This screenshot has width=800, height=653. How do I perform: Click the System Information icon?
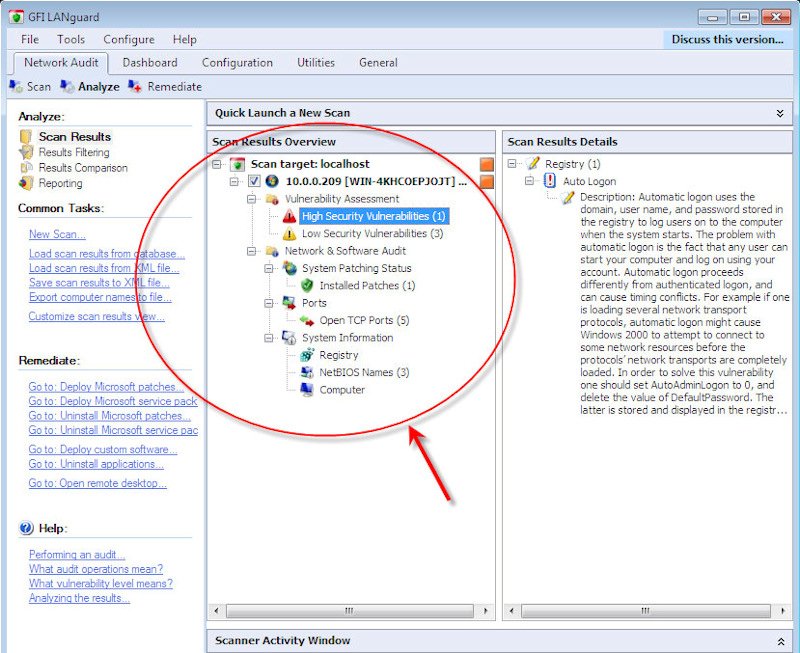289,337
